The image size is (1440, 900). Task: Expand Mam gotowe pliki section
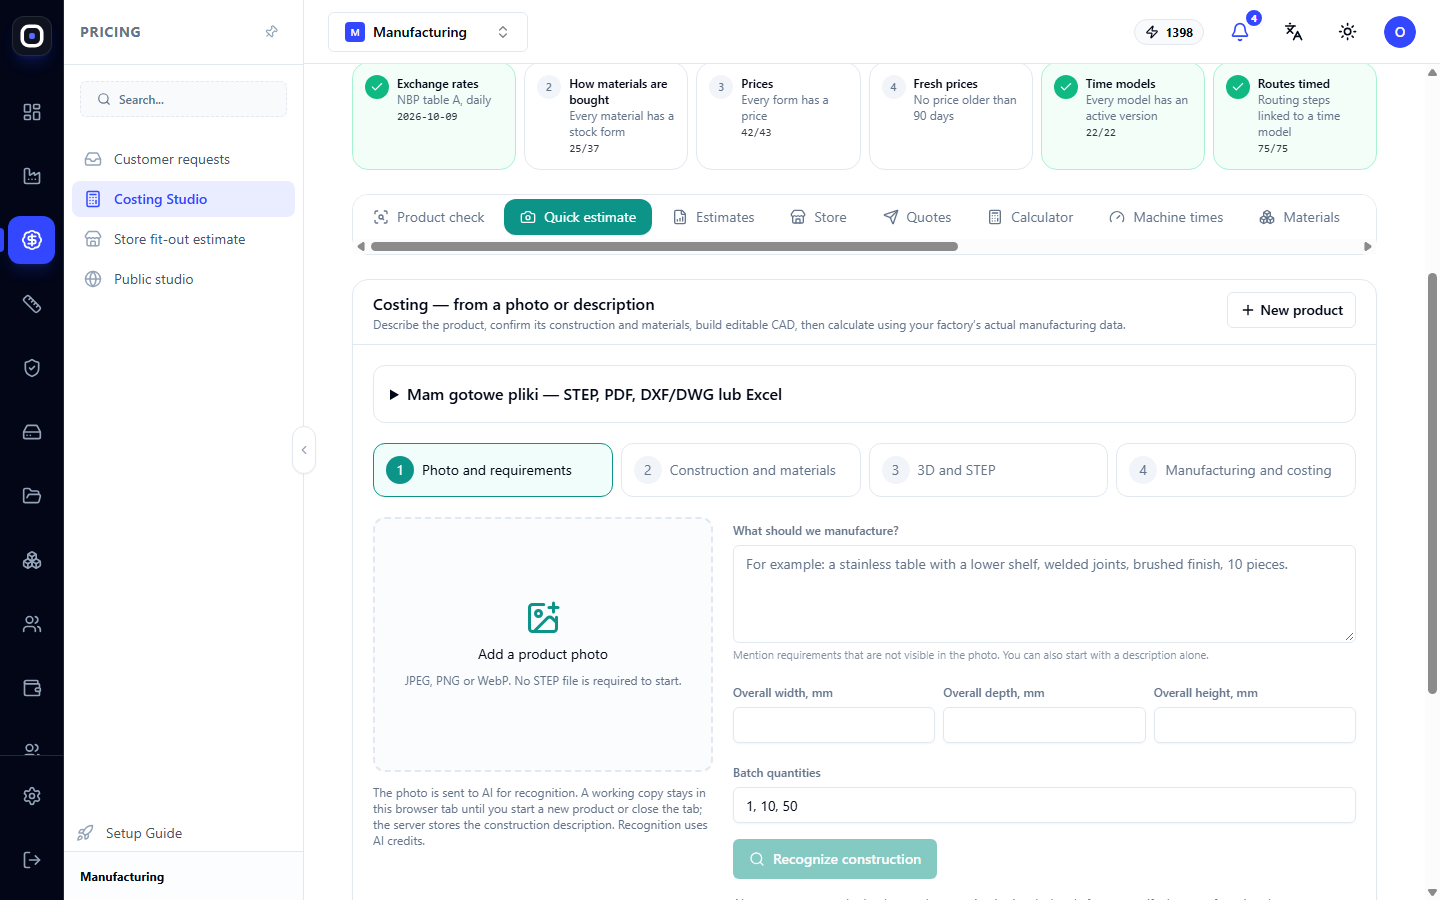click(864, 394)
